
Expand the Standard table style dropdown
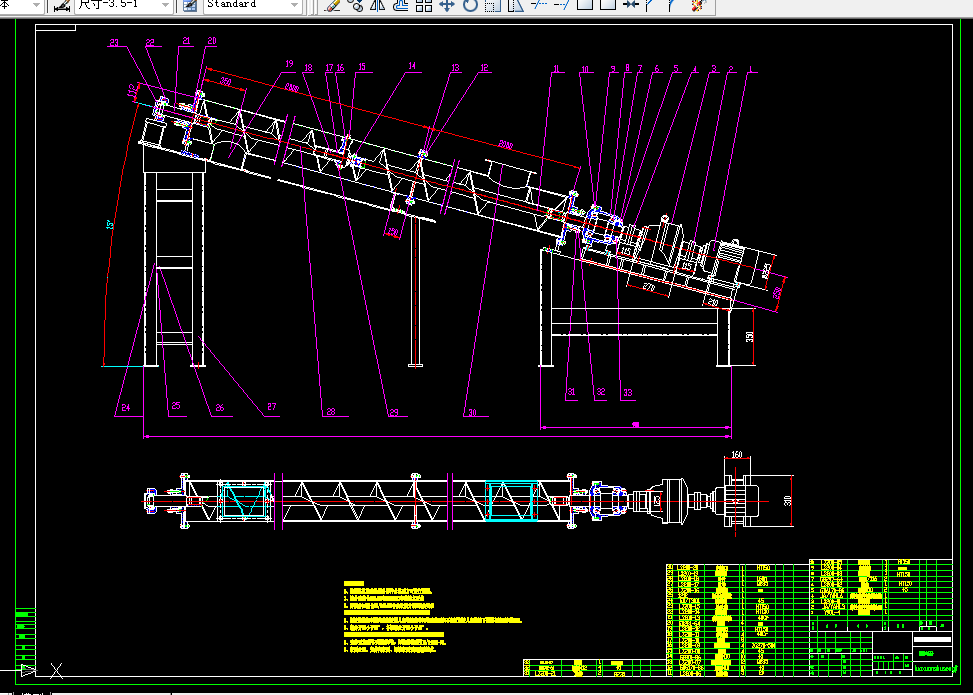point(295,6)
